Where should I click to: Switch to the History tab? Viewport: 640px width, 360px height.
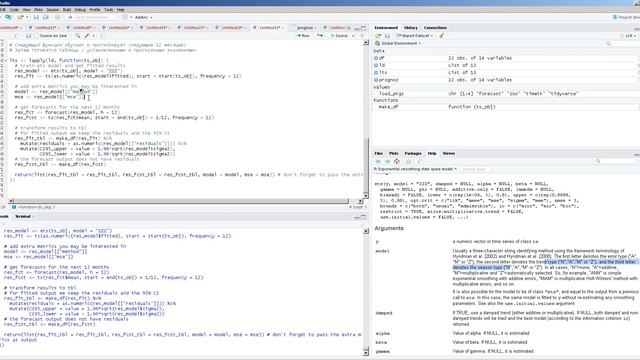411,28
